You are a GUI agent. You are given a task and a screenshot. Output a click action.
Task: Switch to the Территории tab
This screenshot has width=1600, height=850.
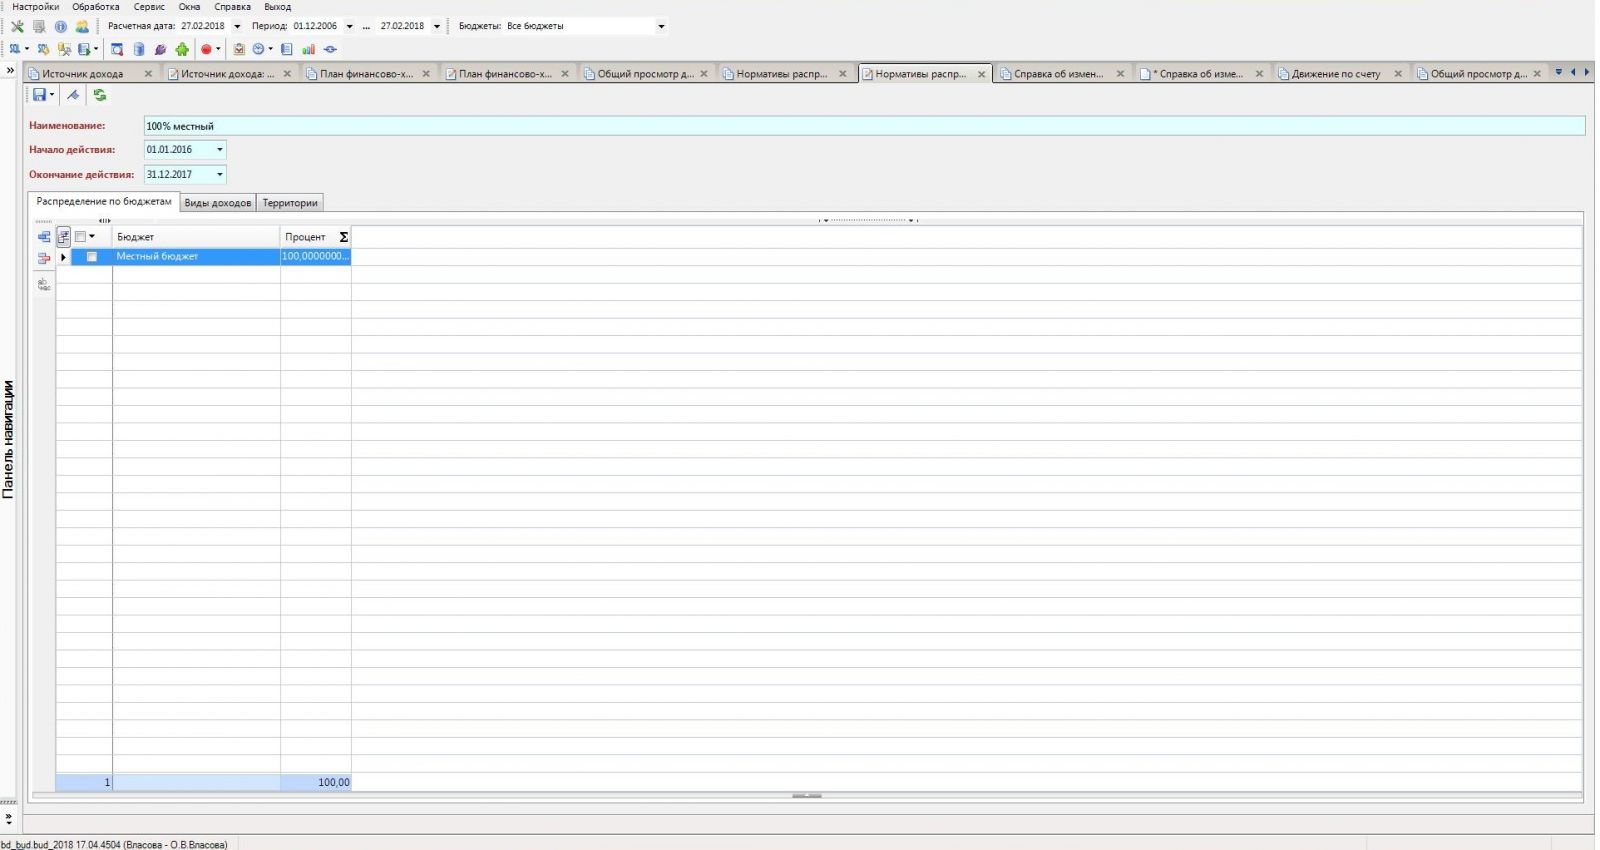pyautogui.click(x=290, y=203)
